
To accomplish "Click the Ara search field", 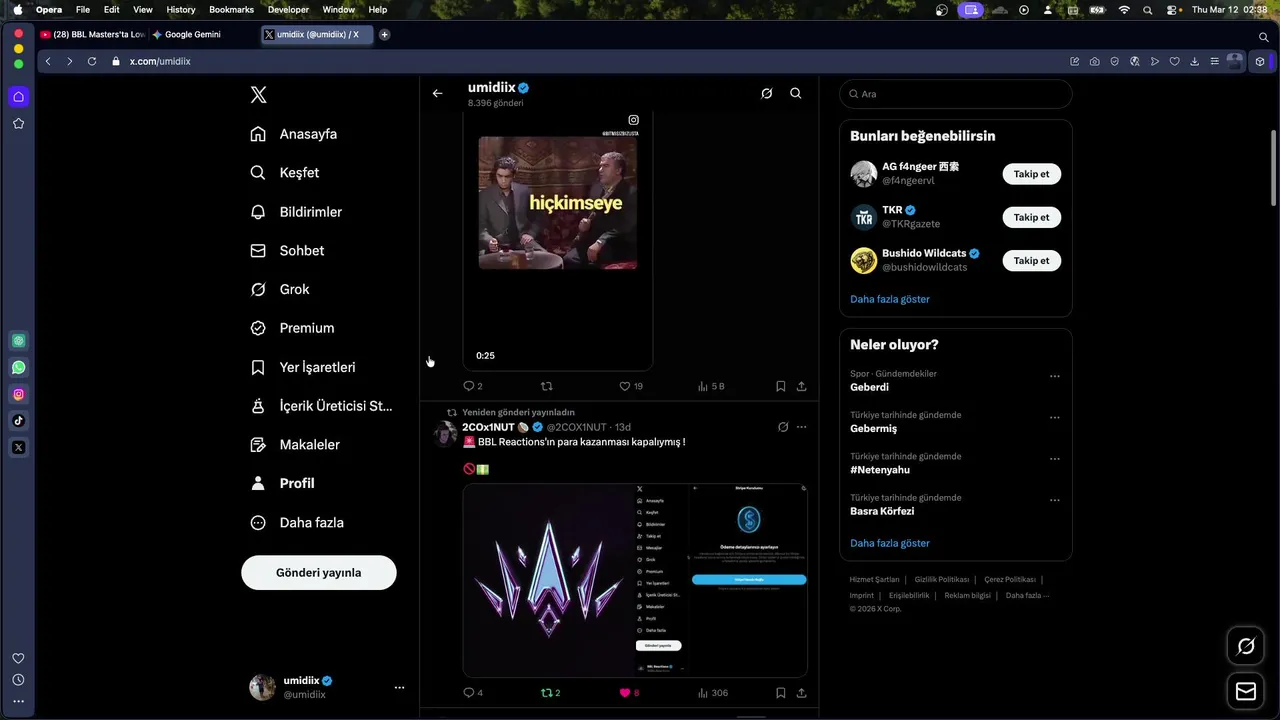I will [x=956, y=94].
